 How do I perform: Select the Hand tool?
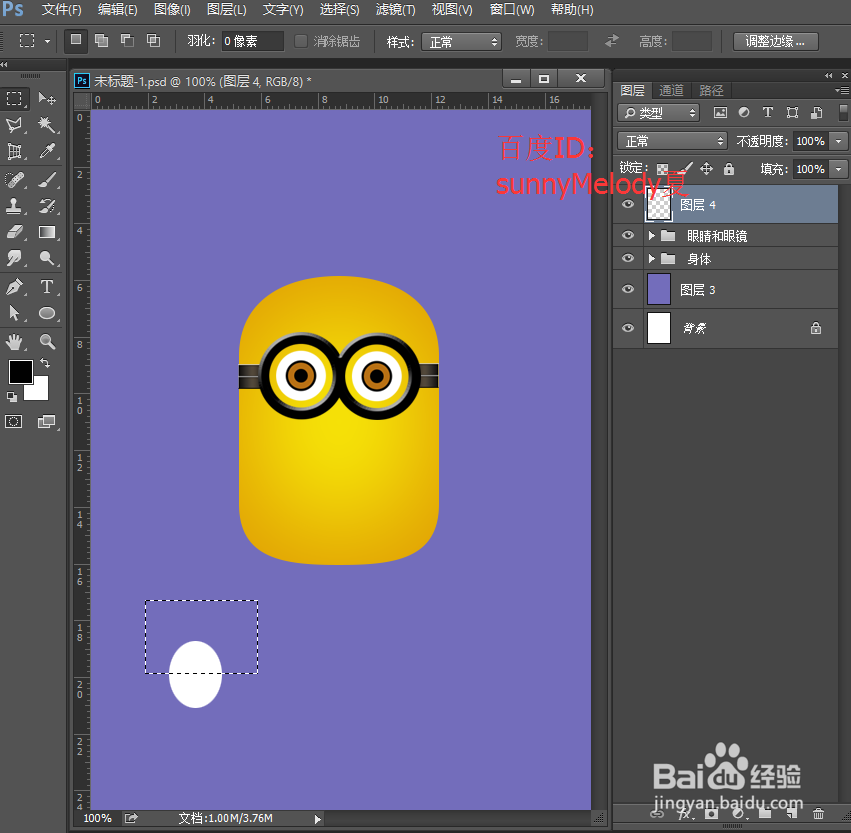[x=15, y=341]
